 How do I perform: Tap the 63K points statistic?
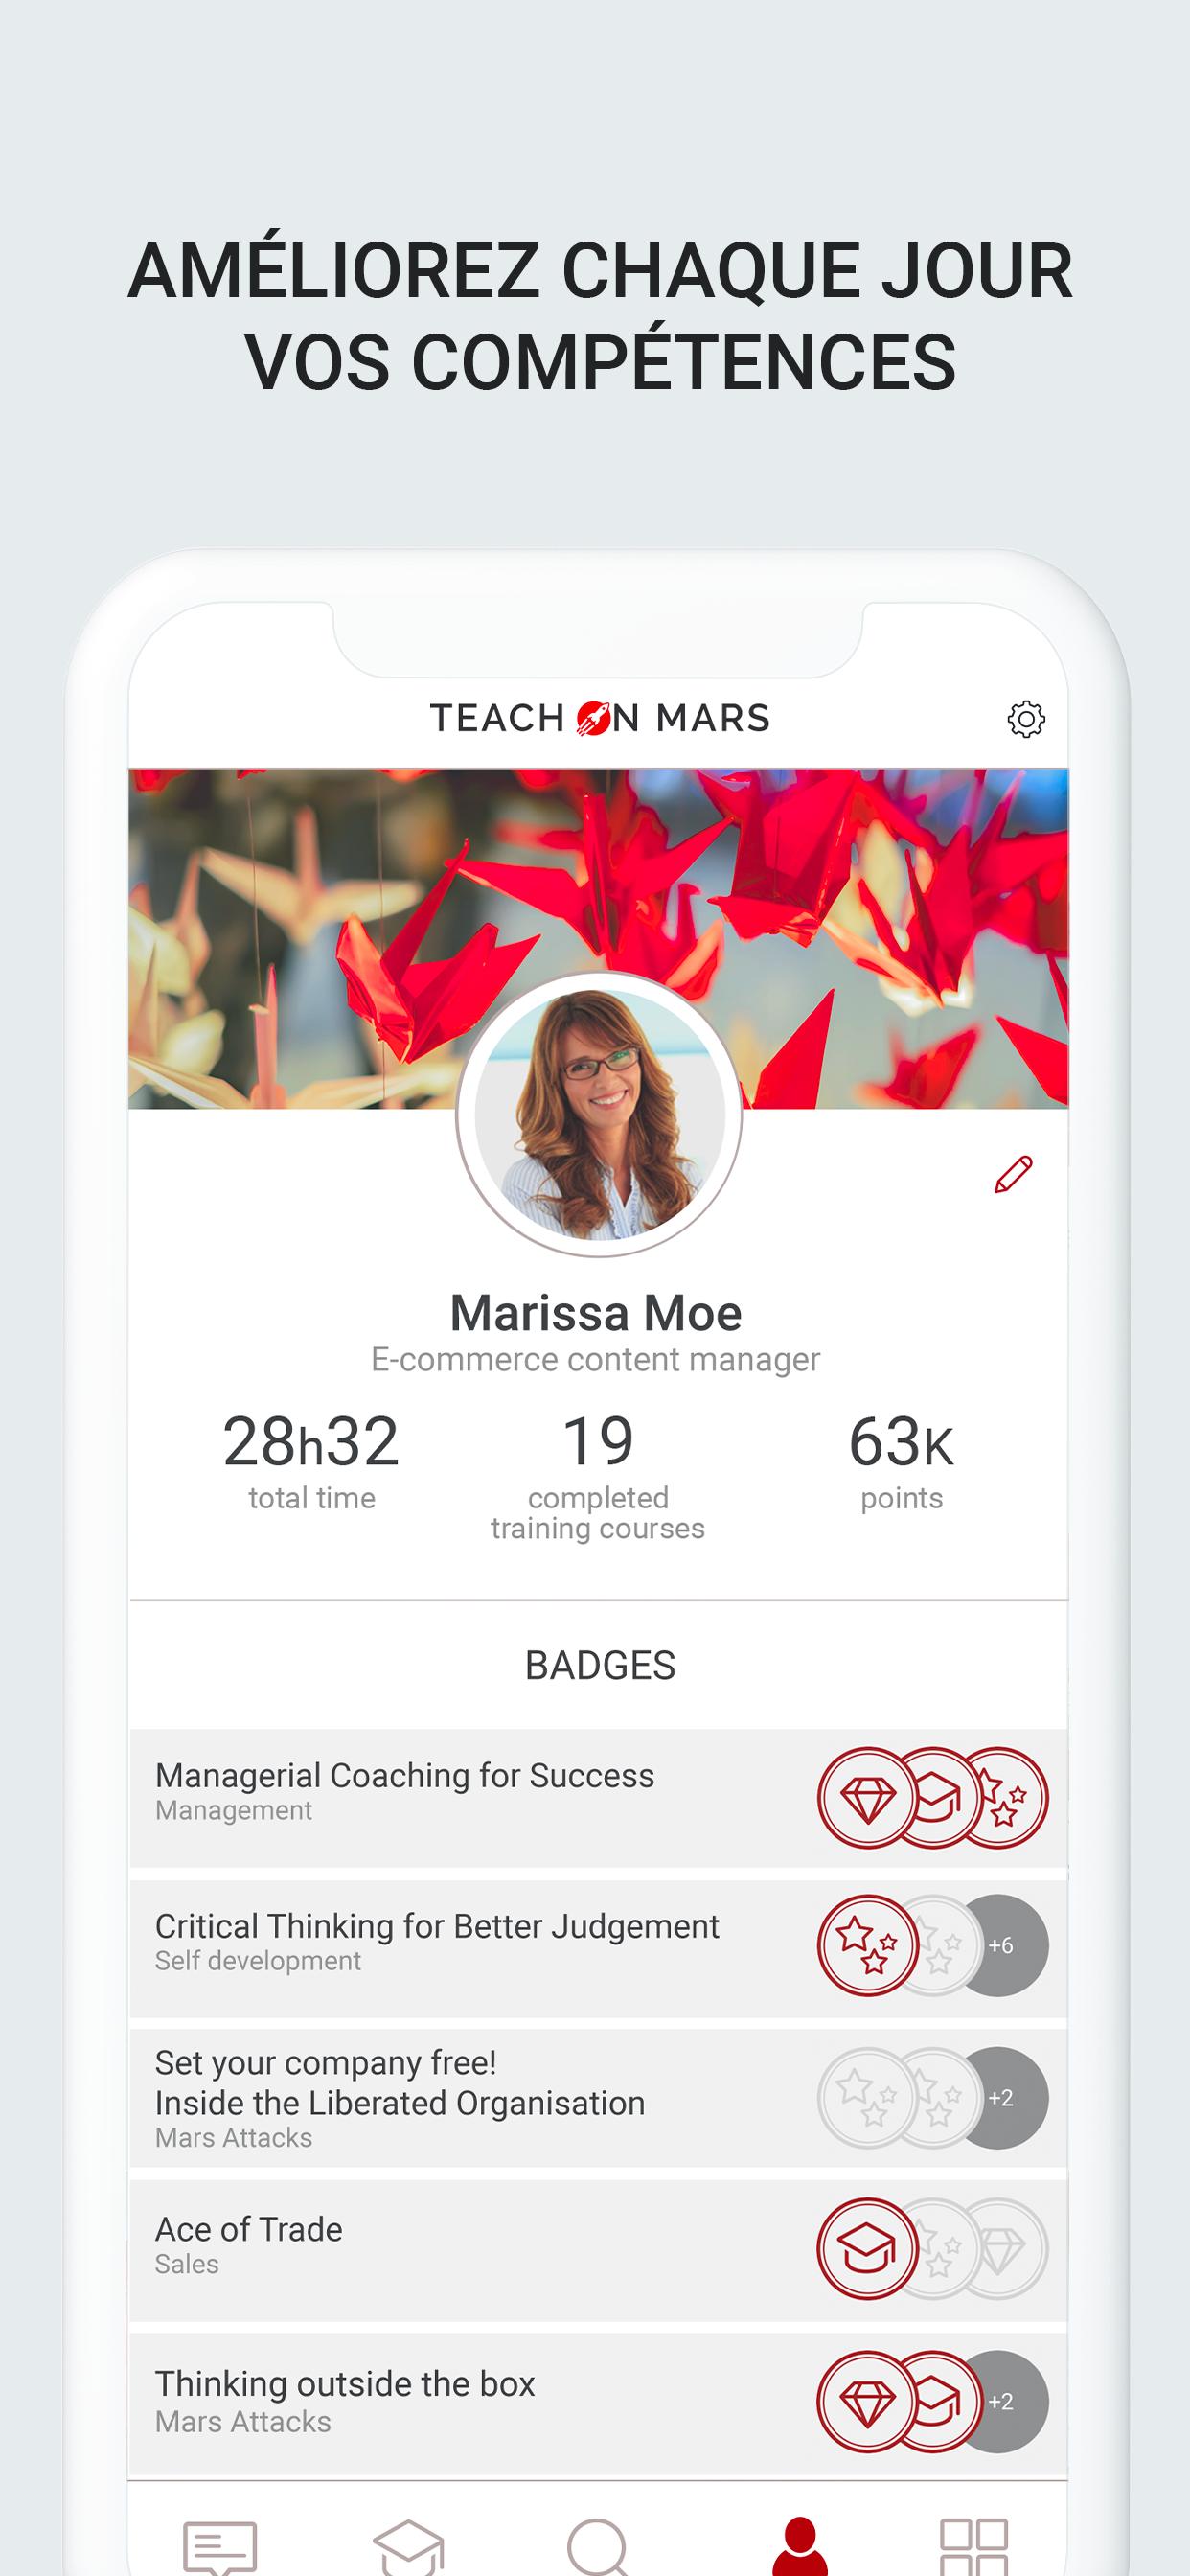pos(901,1461)
